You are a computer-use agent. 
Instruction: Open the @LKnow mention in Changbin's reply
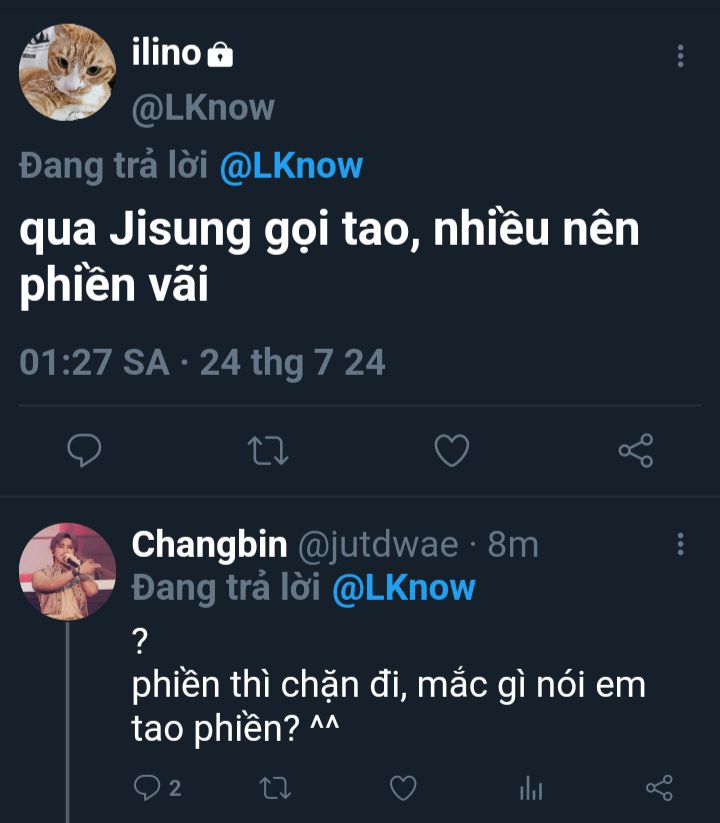404,588
